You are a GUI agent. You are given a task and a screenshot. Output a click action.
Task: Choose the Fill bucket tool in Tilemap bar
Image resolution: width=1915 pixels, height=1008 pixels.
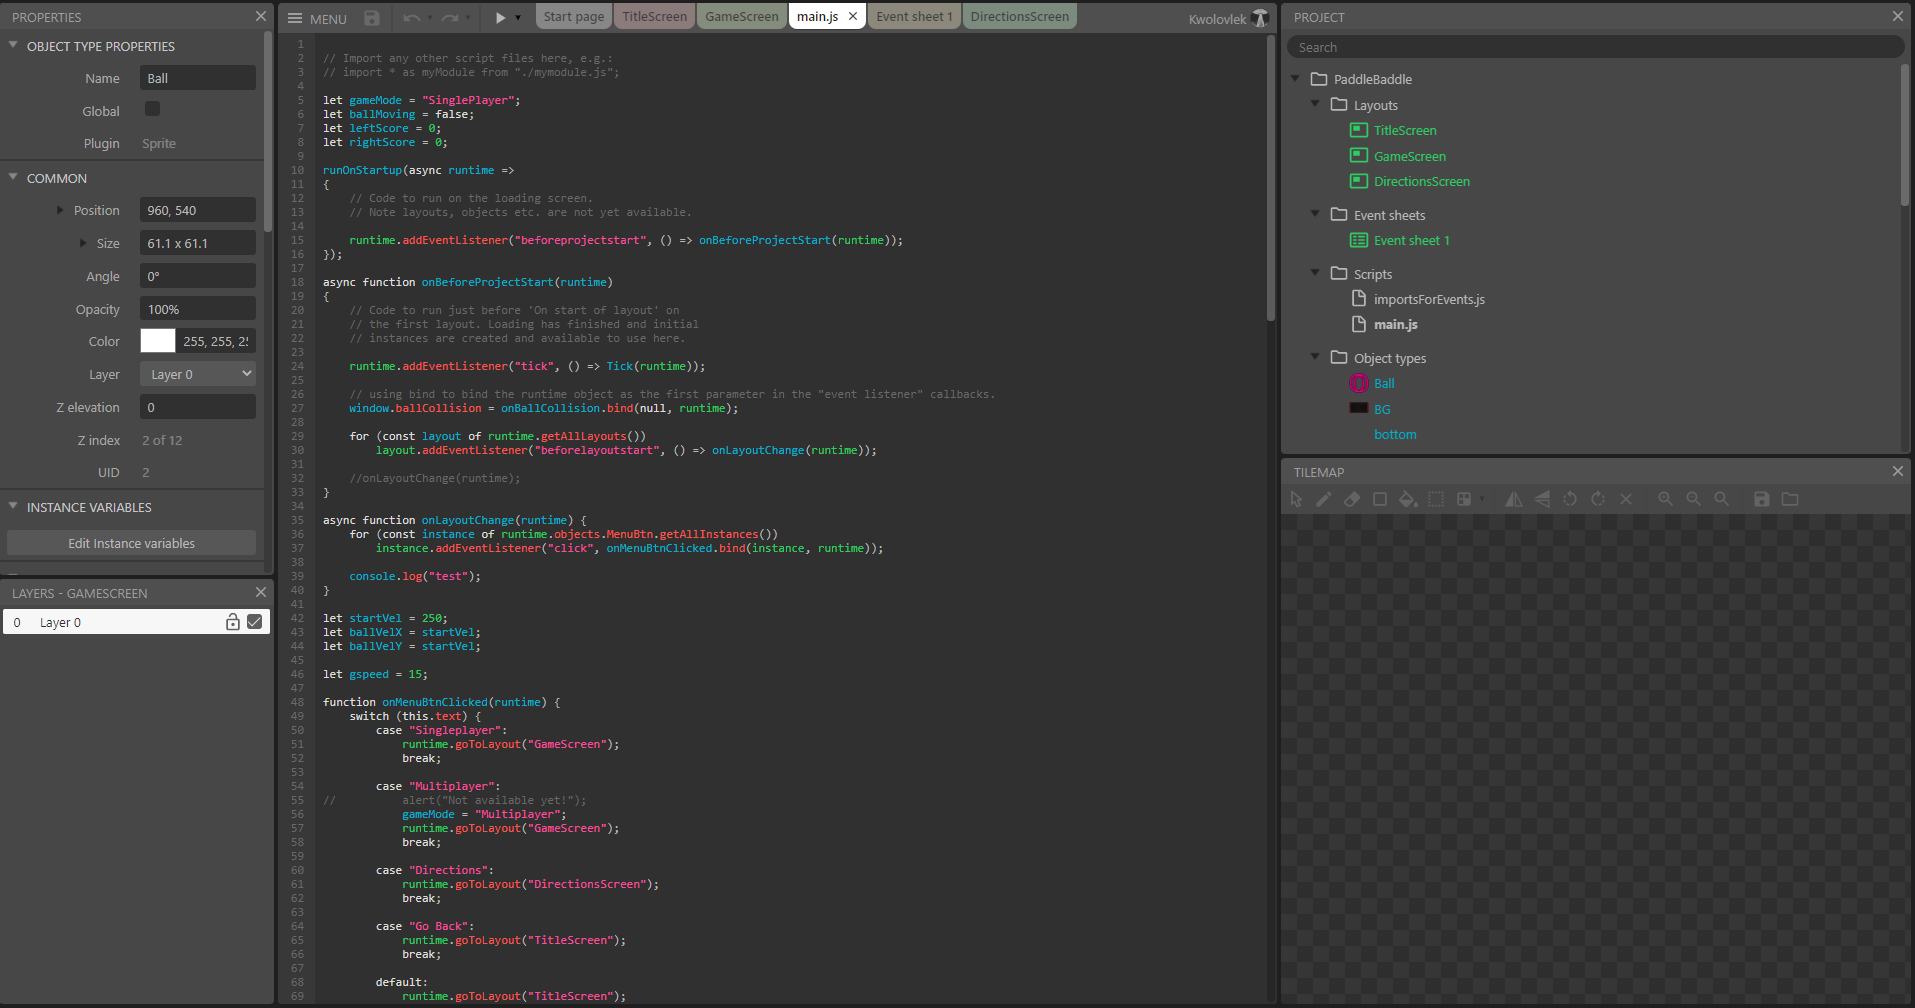tap(1407, 499)
